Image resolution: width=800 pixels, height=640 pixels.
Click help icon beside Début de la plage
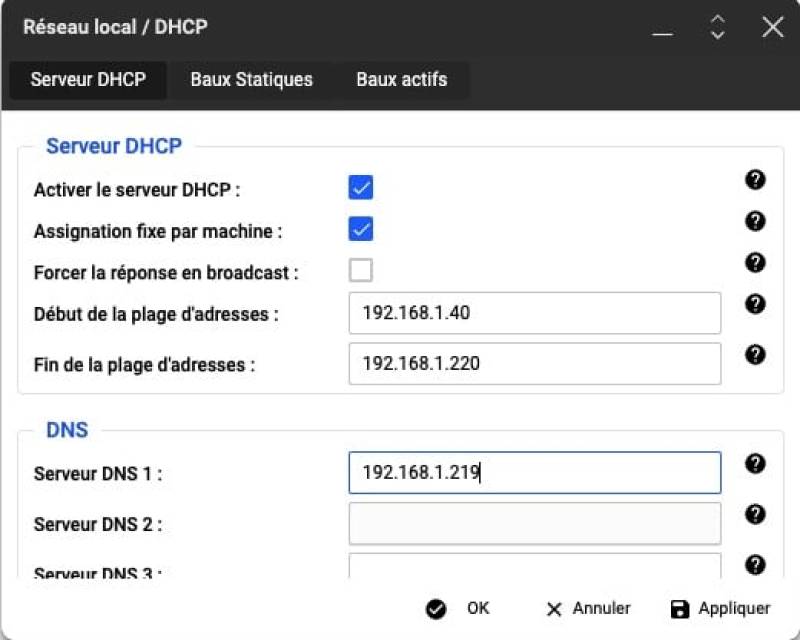[756, 304]
